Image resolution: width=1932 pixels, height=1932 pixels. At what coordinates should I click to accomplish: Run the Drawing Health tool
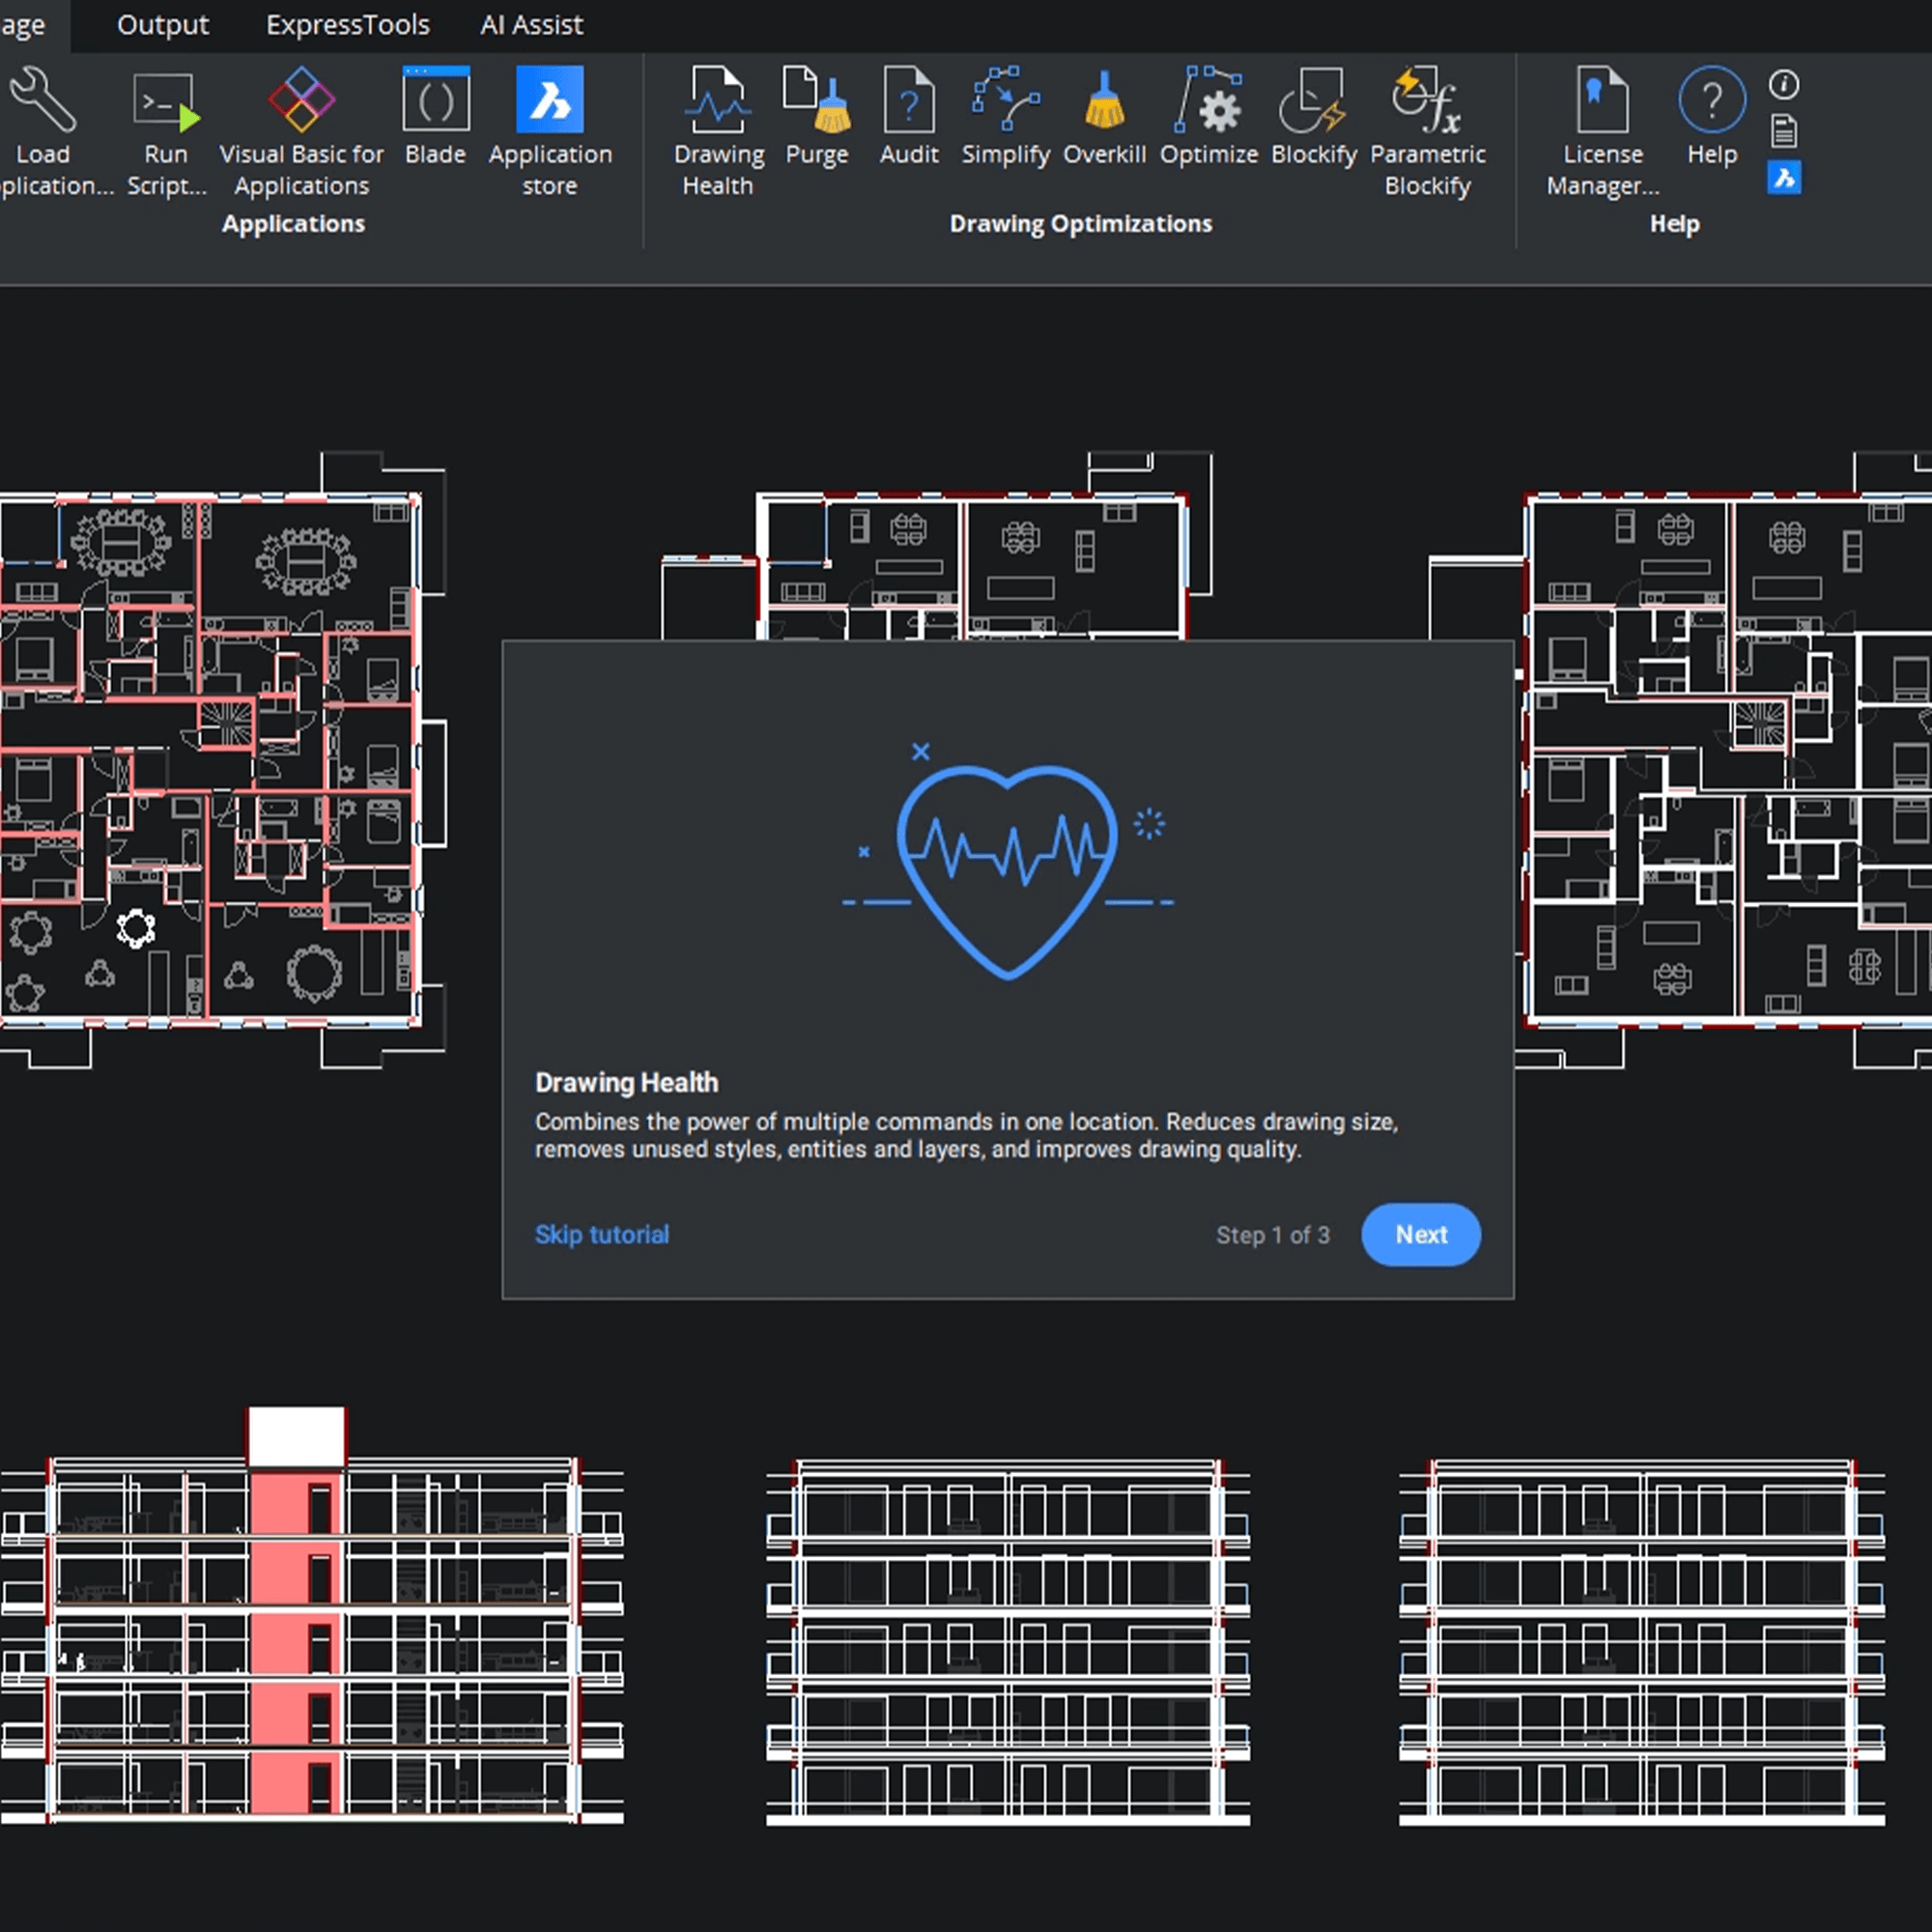pyautogui.click(x=718, y=130)
